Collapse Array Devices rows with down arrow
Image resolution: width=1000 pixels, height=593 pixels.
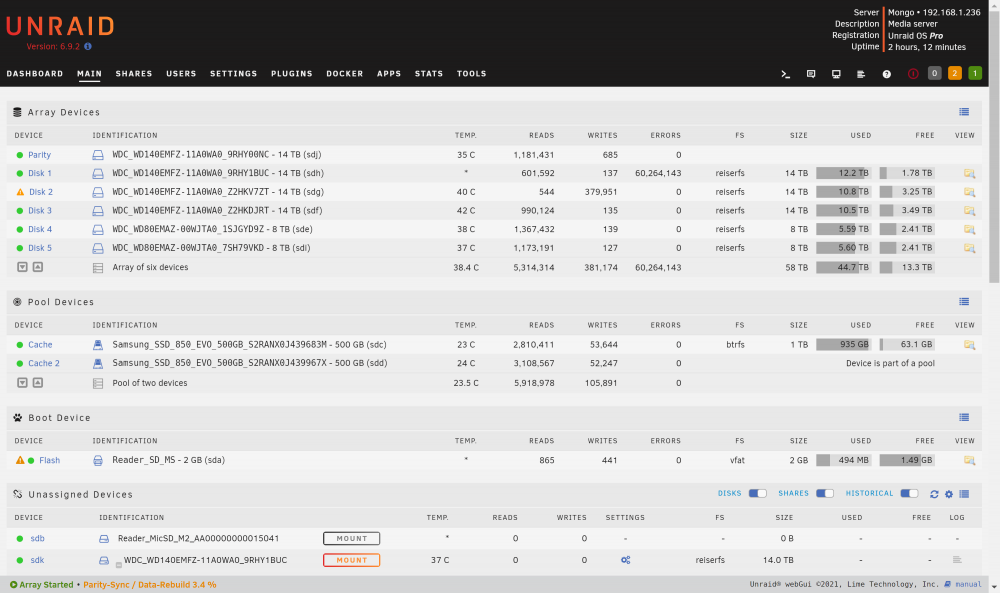coord(22,267)
